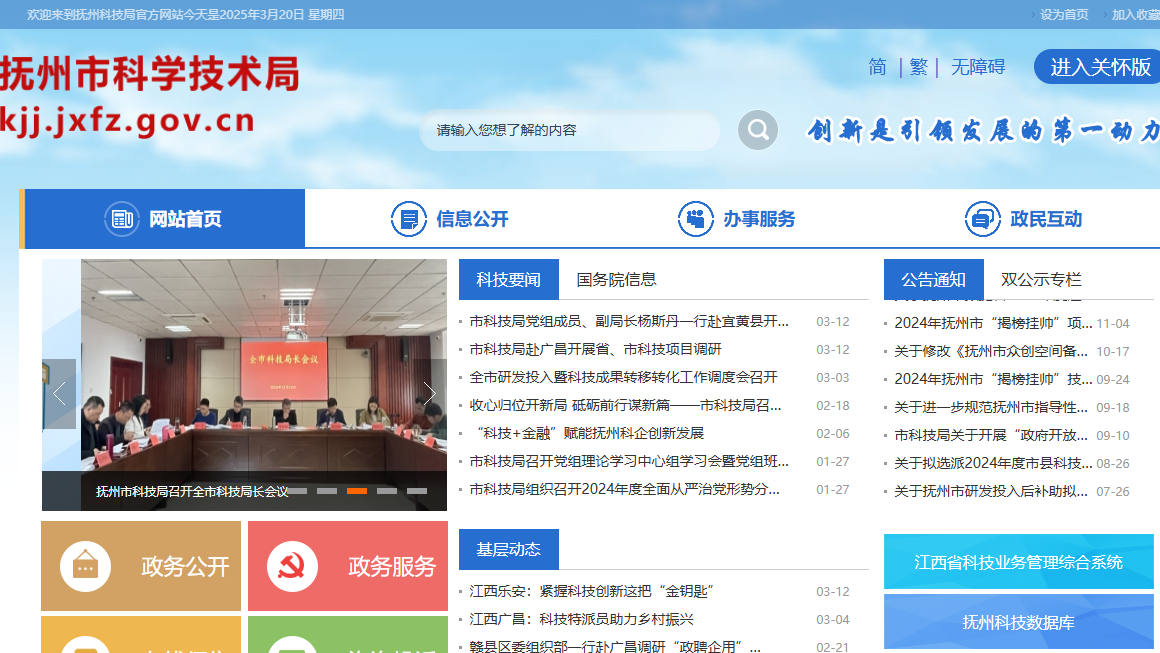The width and height of the screenshot is (1160, 653).
Task: Open 江西省科技业务管理综合系统 banner
Action: pos(1019,562)
